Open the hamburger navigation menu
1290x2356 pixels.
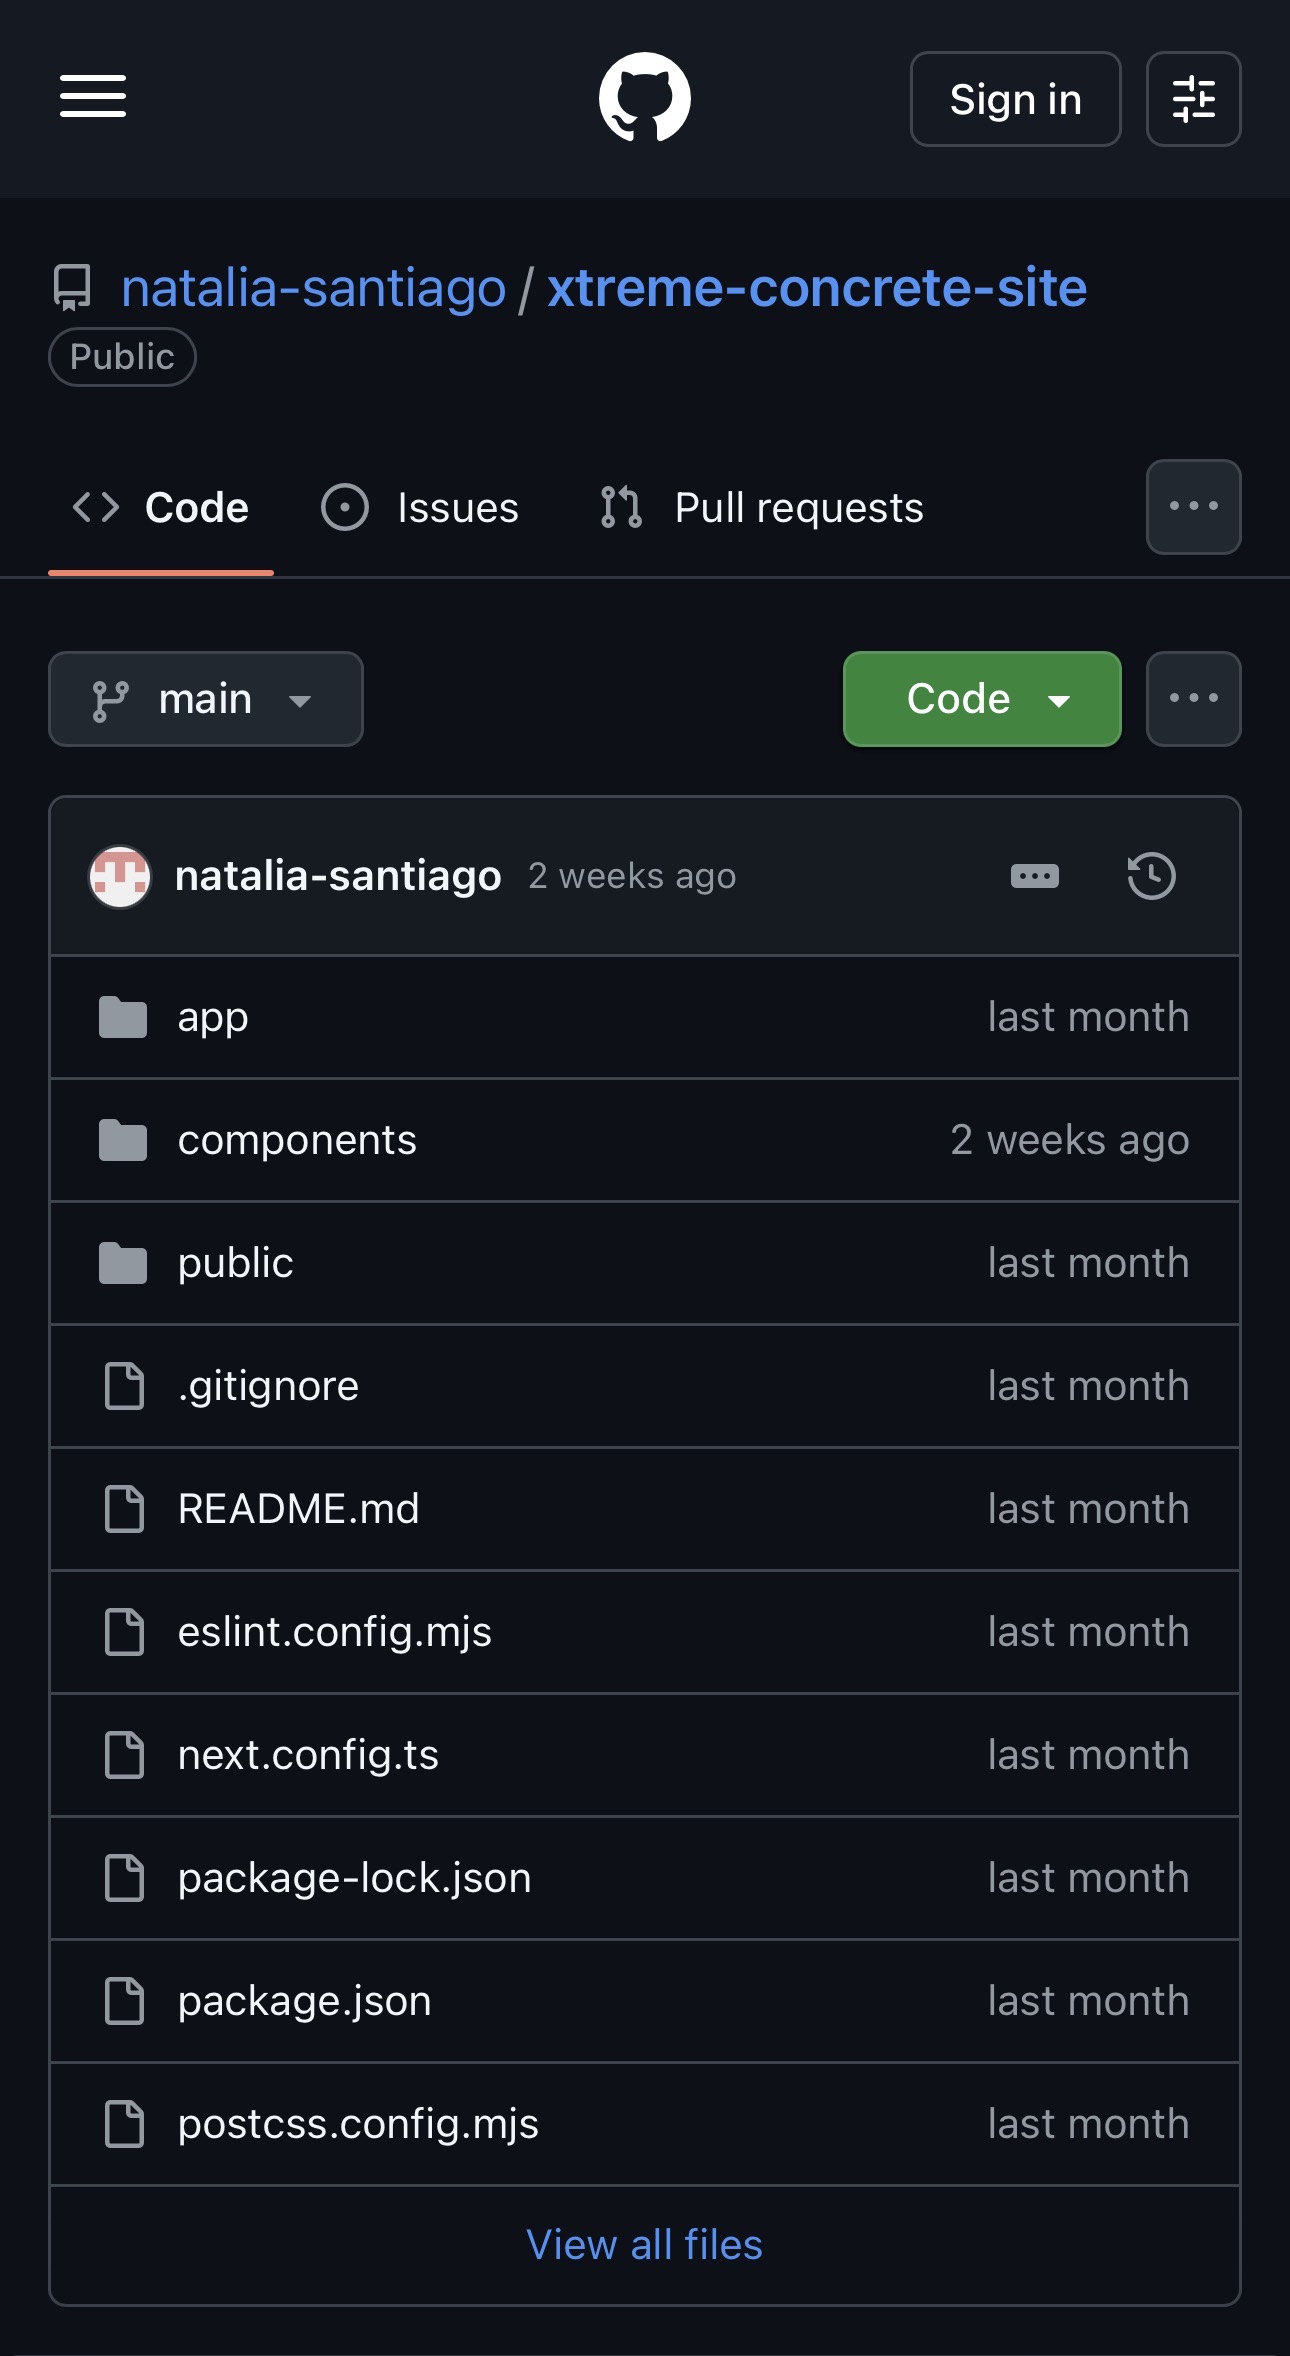pos(93,97)
